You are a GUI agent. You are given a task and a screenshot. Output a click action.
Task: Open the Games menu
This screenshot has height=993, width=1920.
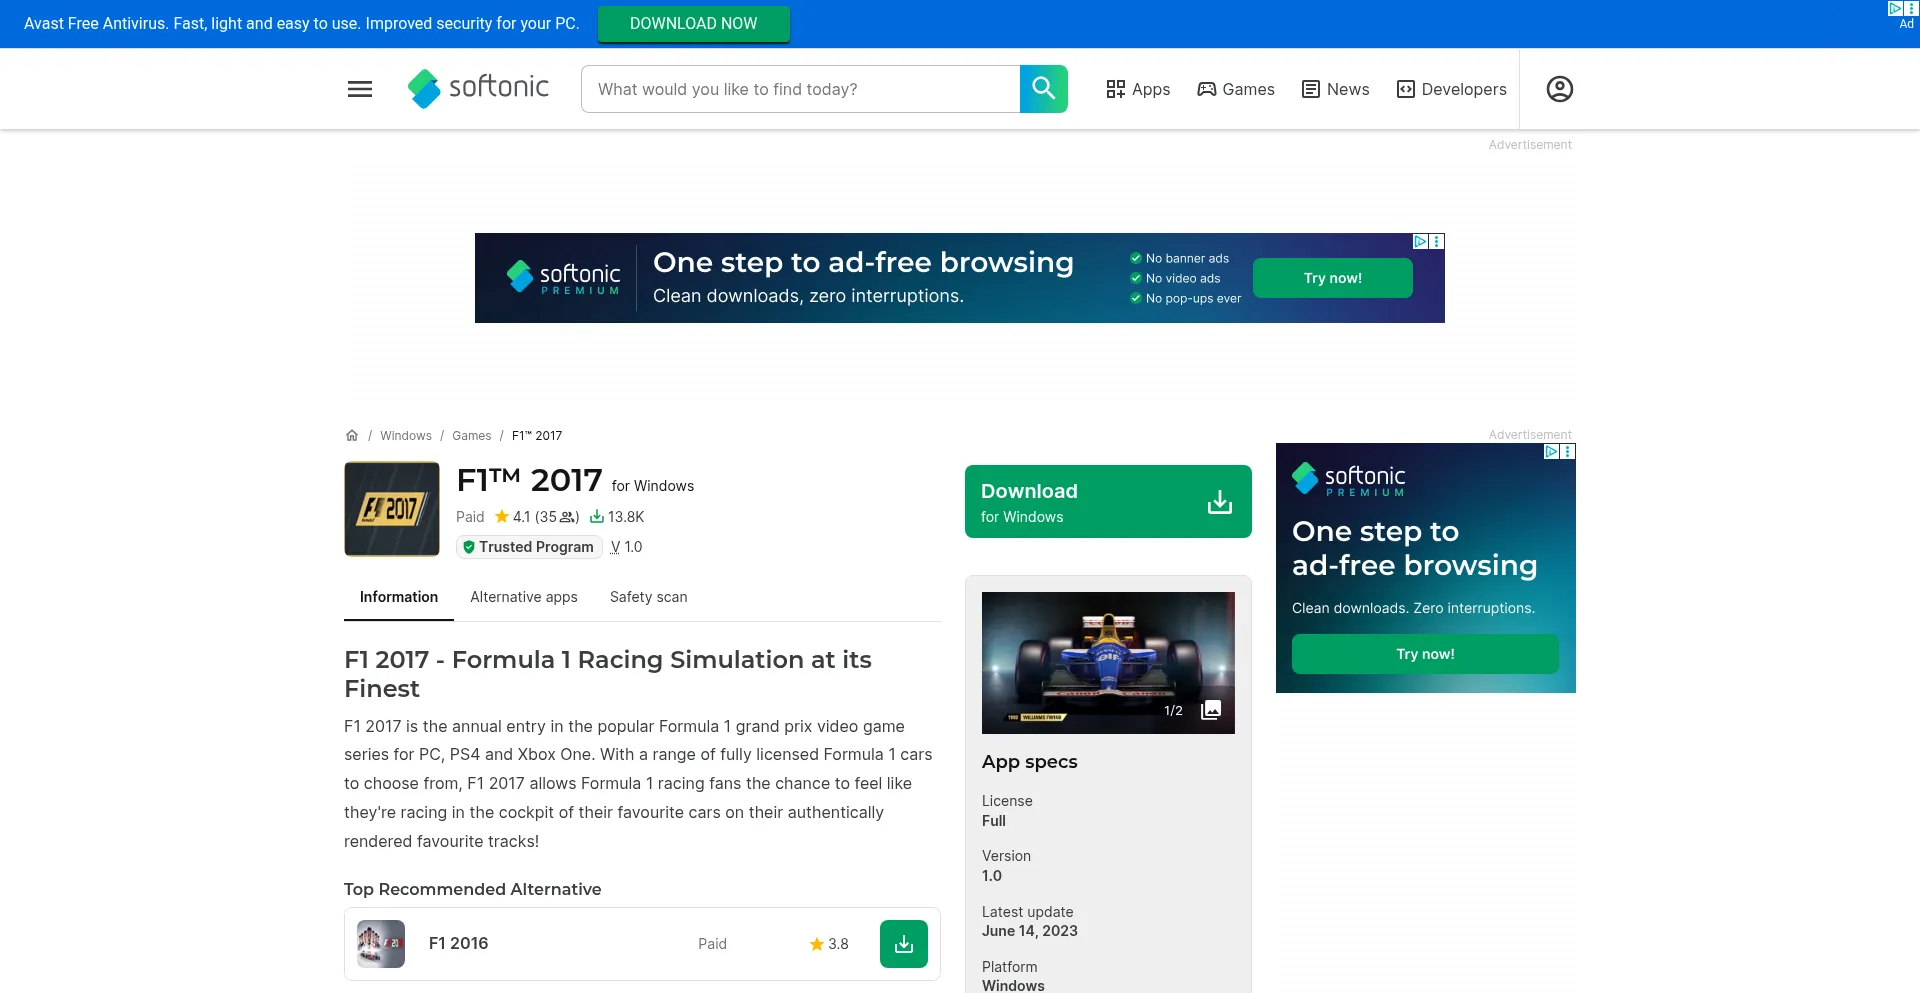1236,89
